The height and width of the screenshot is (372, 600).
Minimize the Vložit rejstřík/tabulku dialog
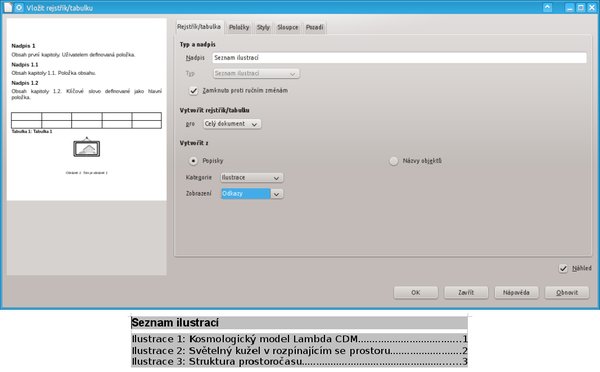pyautogui.click(x=570, y=8)
